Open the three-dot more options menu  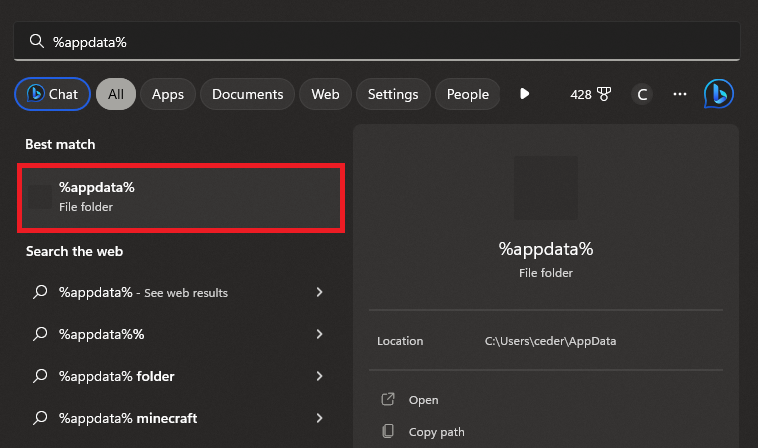(x=680, y=94)
